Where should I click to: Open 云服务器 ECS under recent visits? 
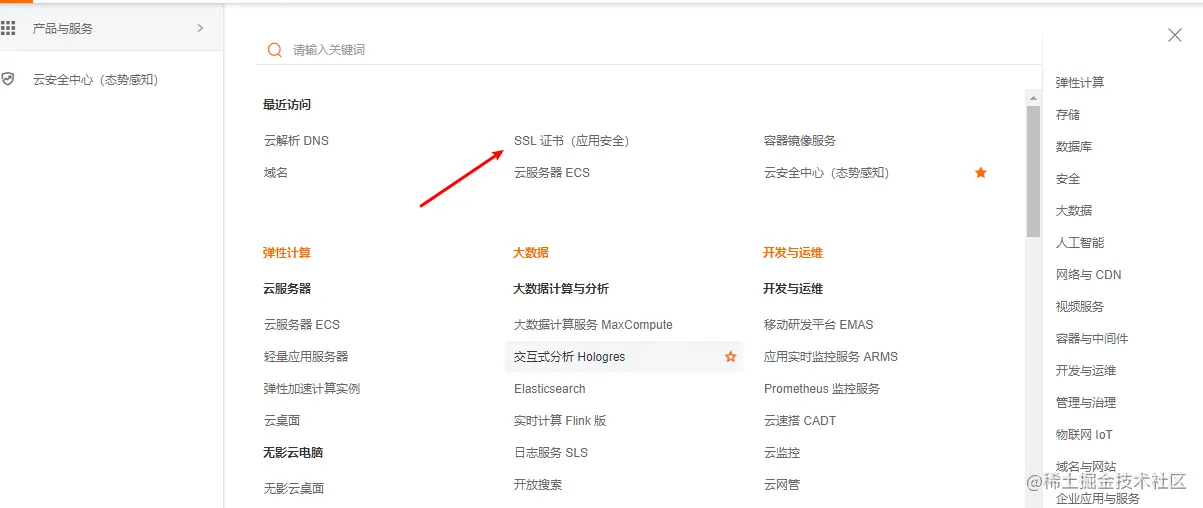point(552,173)
